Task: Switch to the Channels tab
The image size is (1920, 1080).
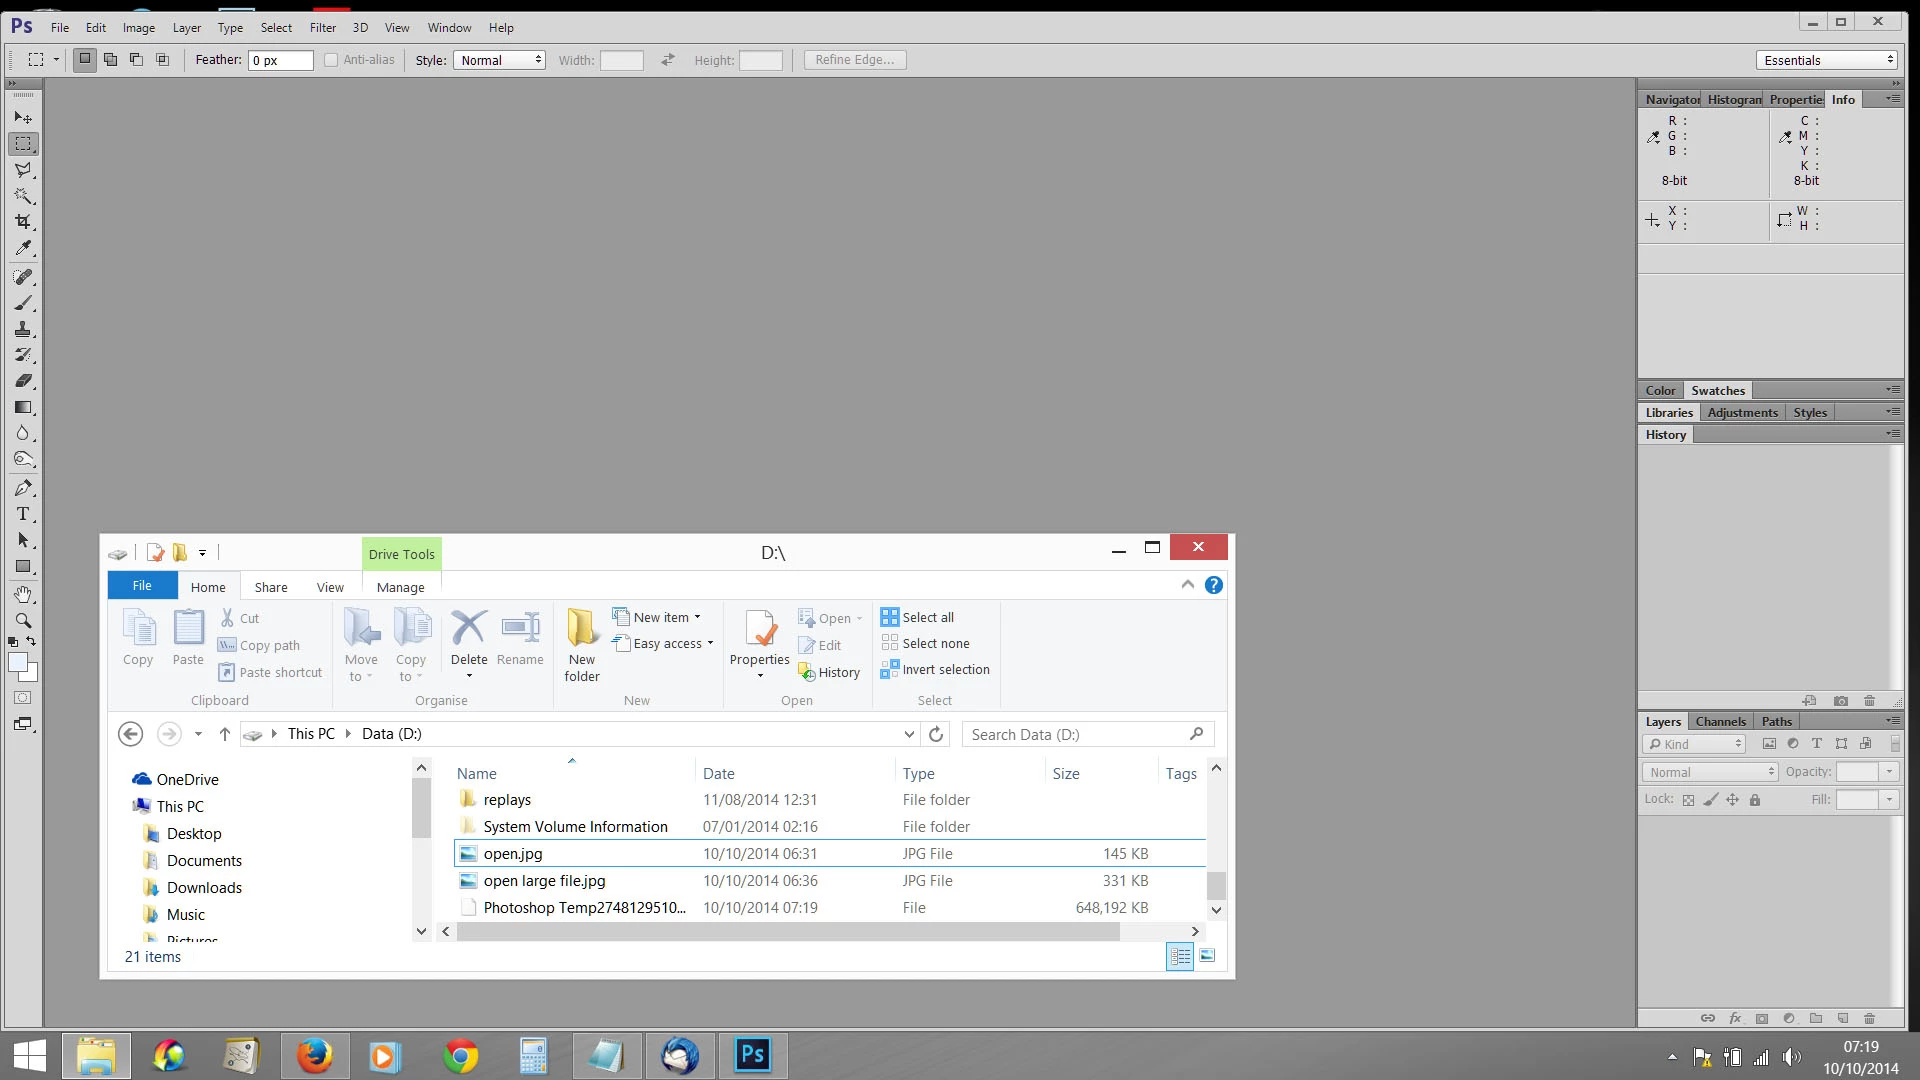Action: click(1720, 721)
